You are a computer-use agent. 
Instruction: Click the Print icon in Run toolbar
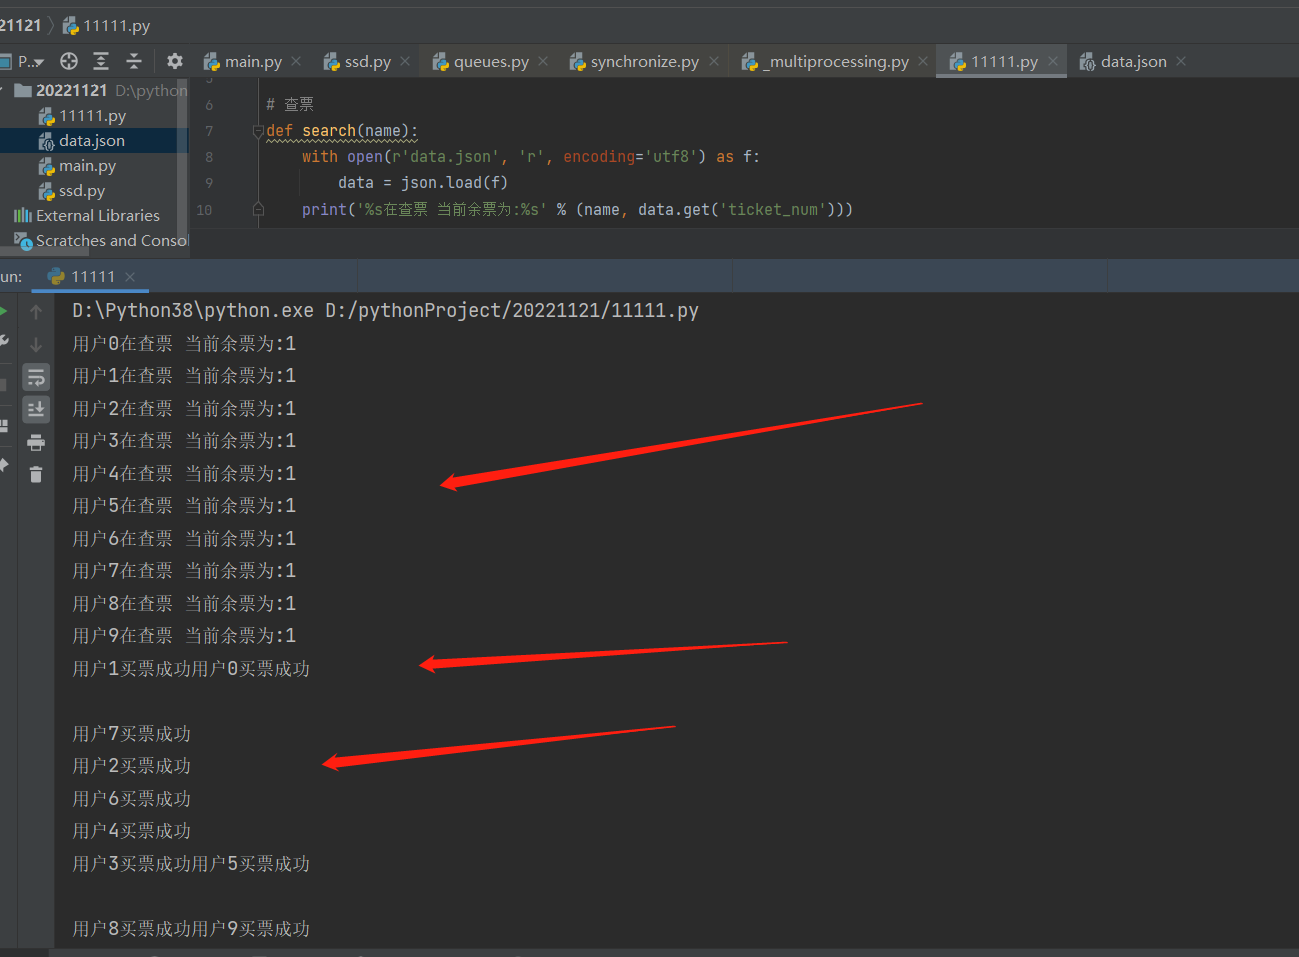click(36, 442)
